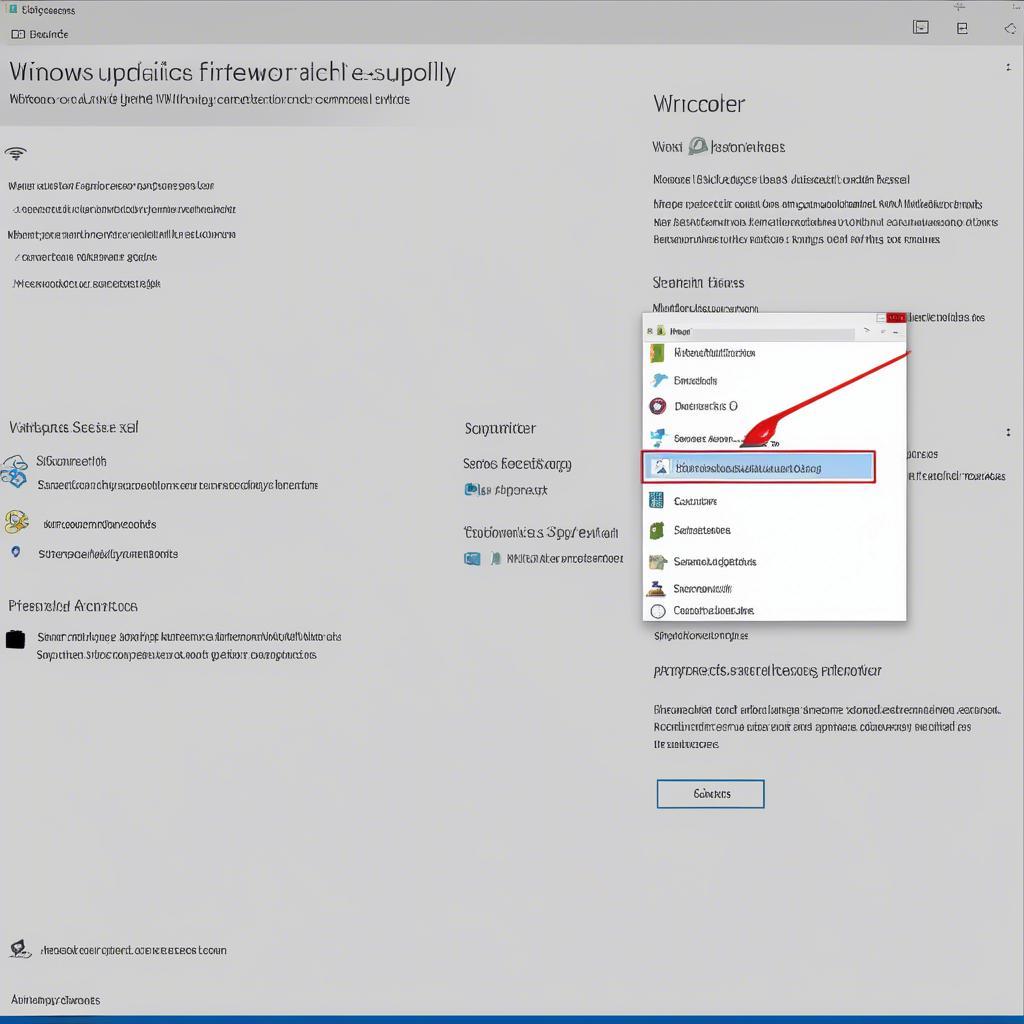Viewport: 1024px width, 1024px height.
Task: Click the blue cloud icon in left section
Action: (x=14, y=472)
